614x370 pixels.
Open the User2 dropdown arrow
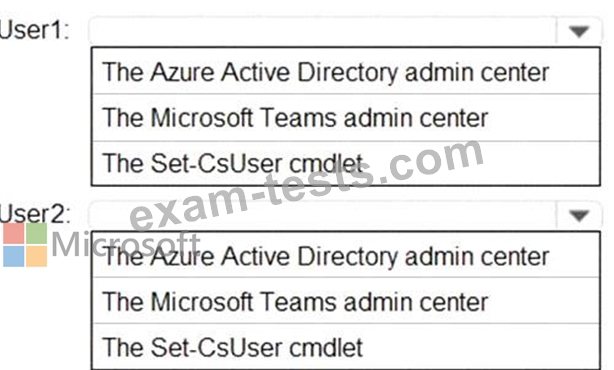579,215
